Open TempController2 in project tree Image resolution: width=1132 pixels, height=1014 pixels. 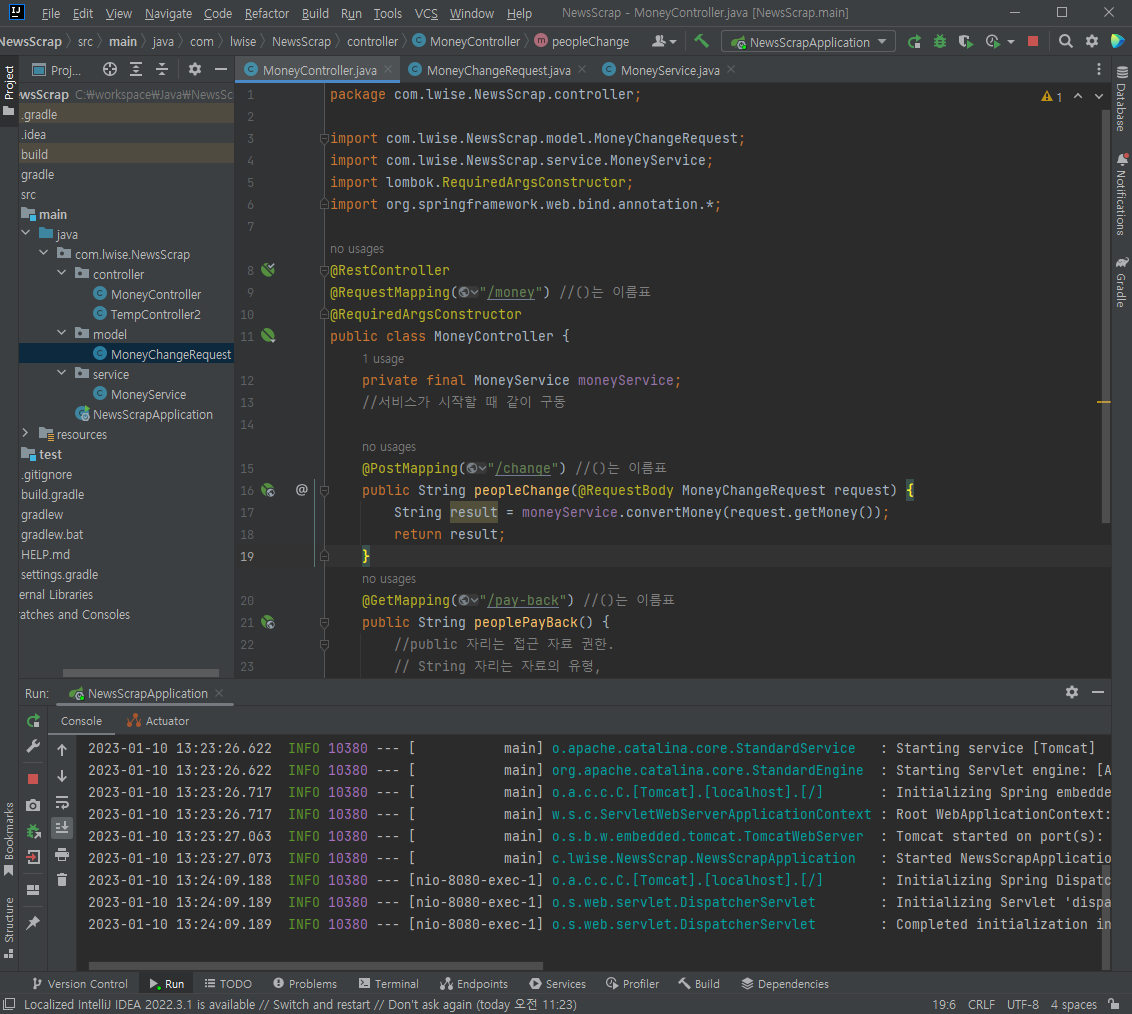(155, 314)
